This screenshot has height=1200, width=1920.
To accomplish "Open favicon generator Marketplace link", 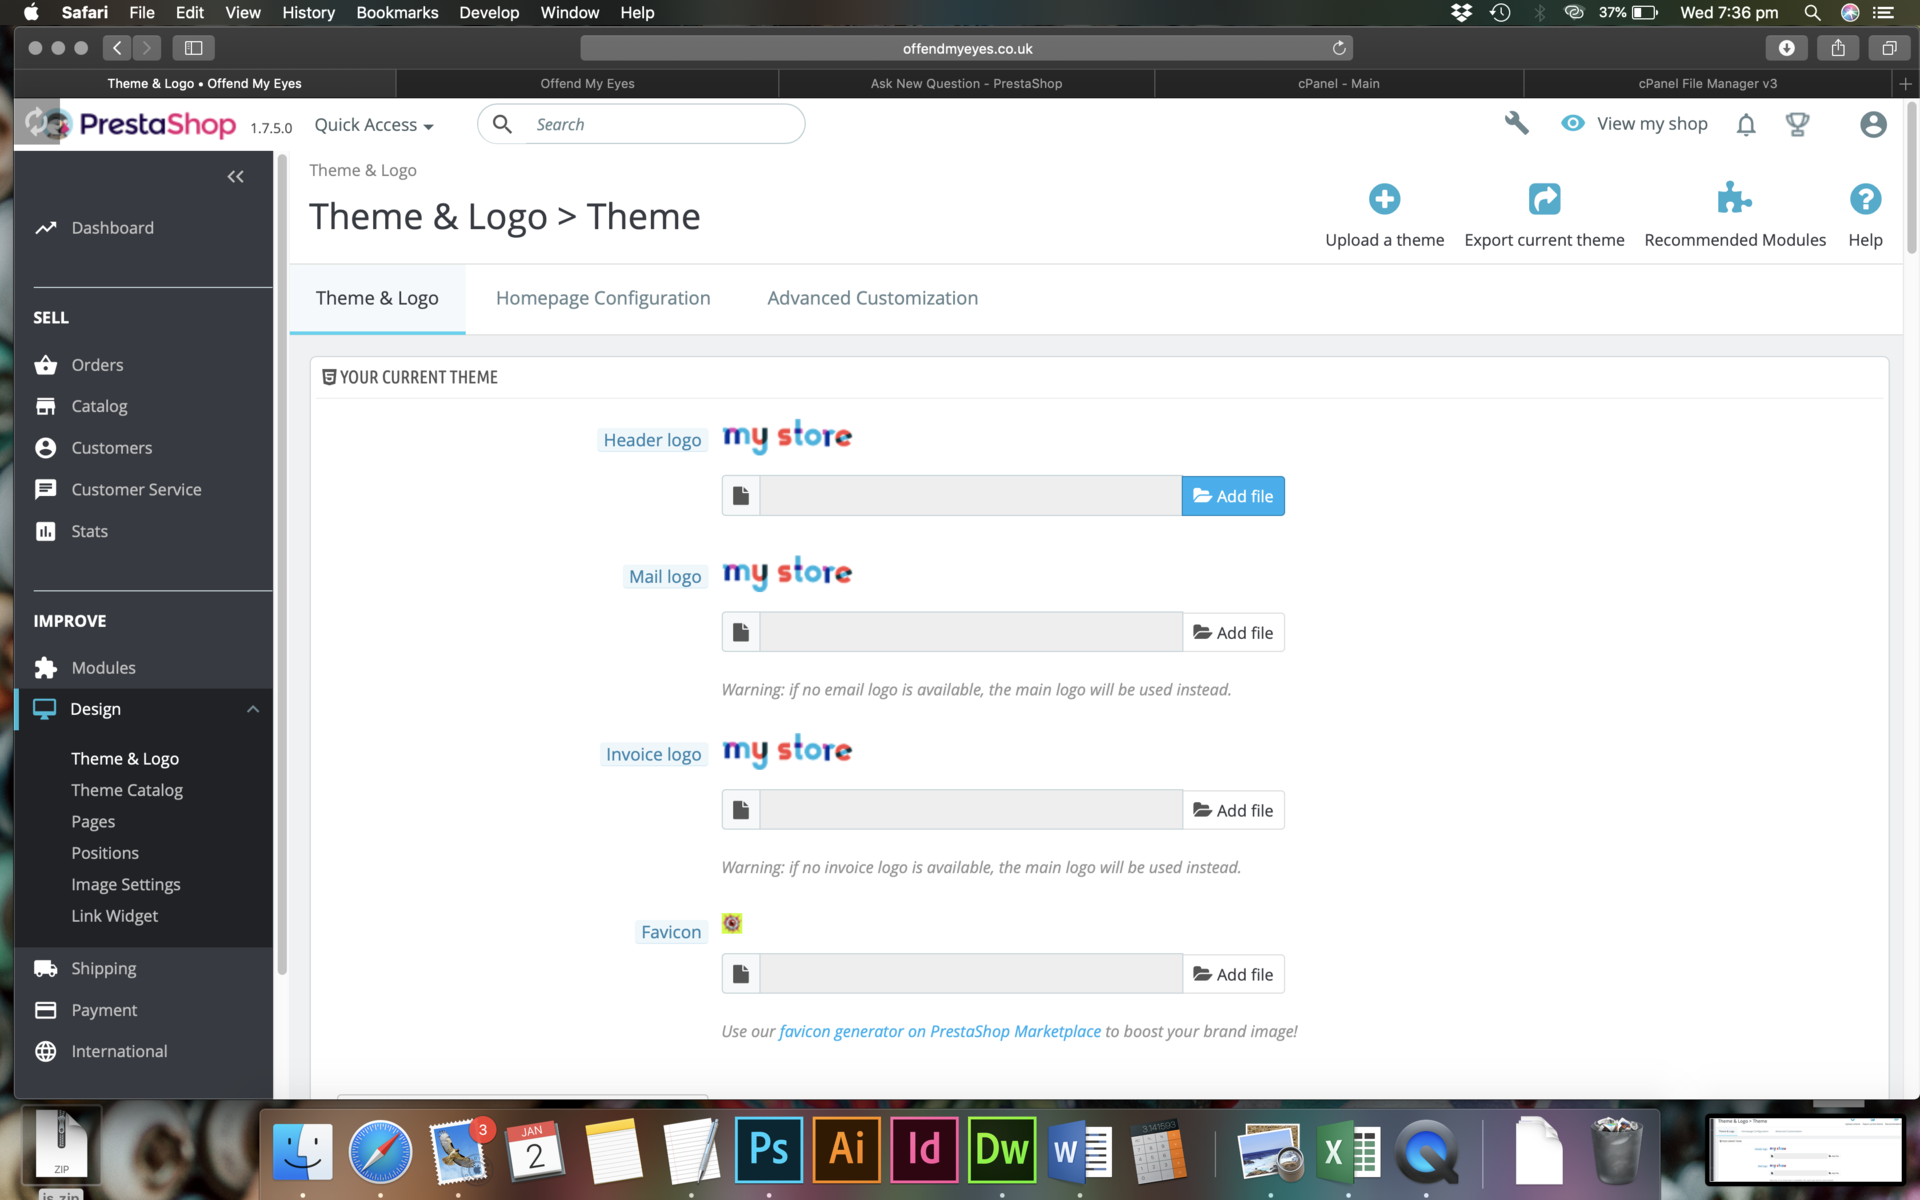I will pos(939,1031).
